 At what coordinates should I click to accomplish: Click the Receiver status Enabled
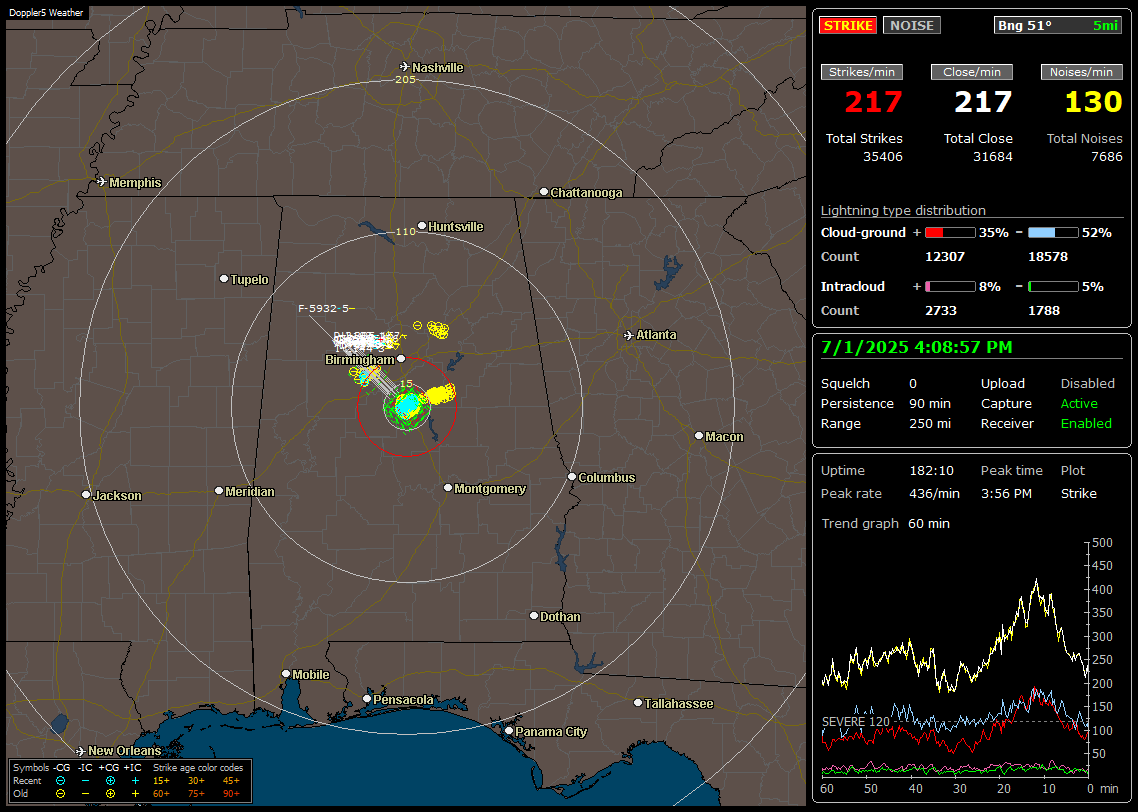1086,424
